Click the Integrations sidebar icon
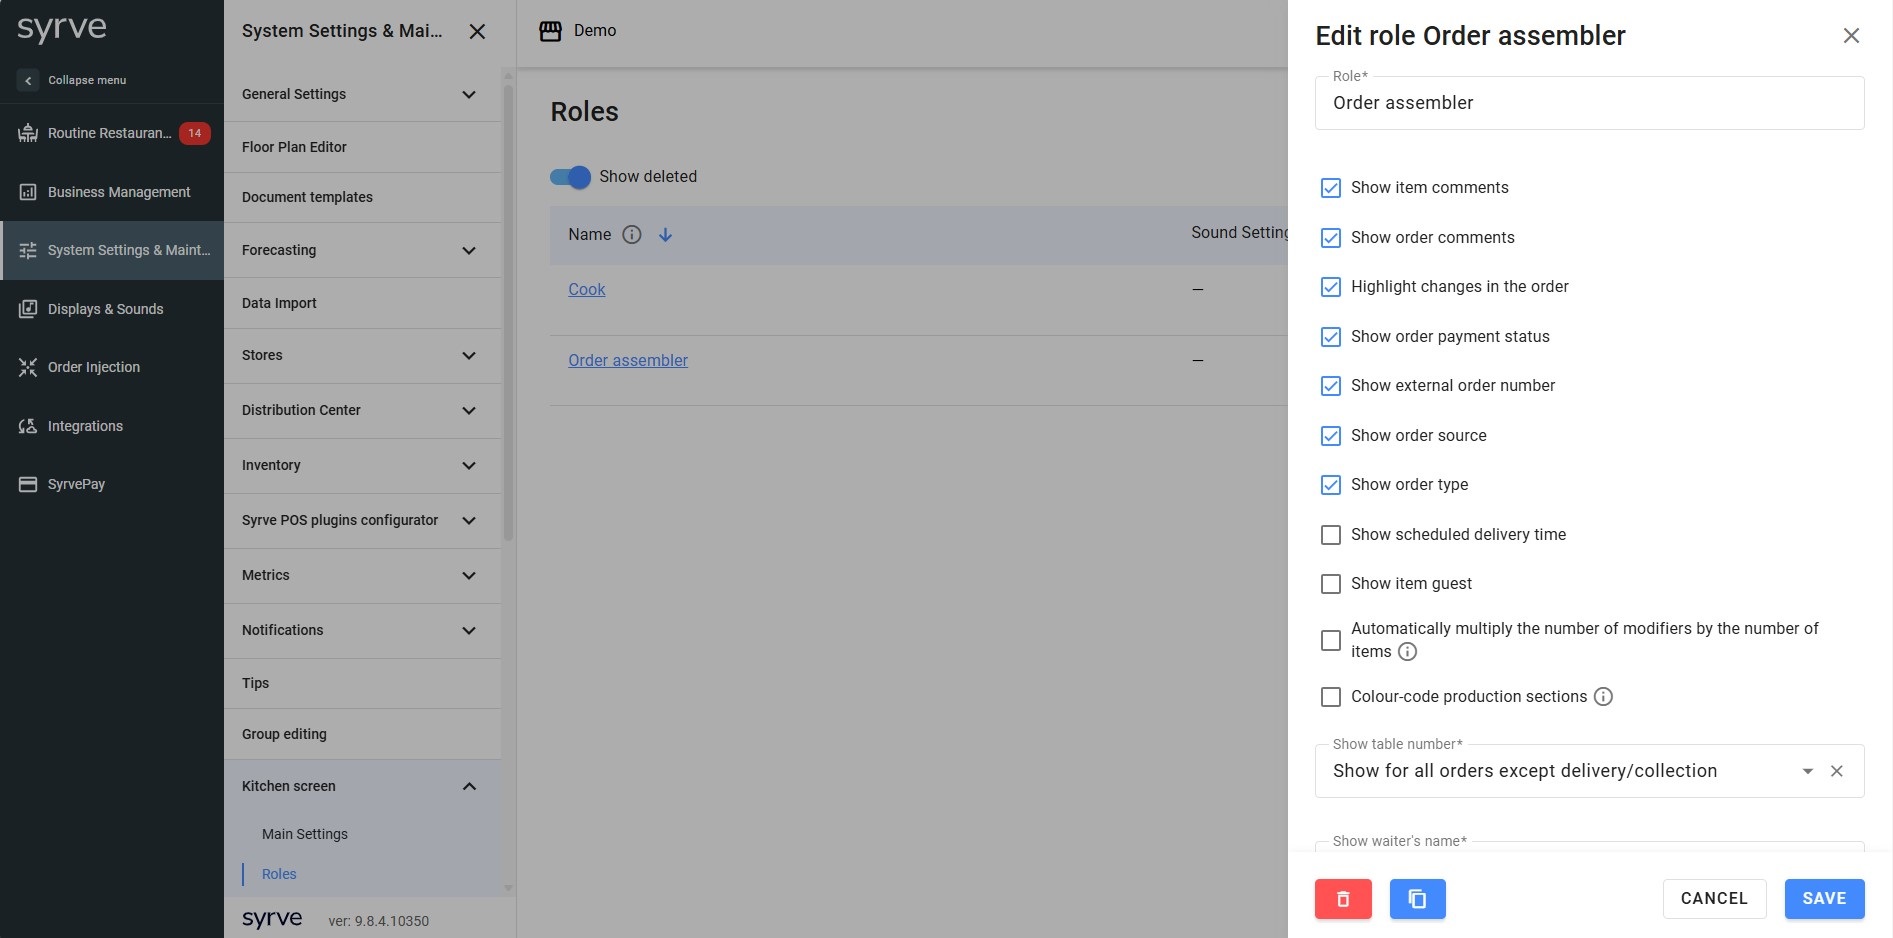The width and height of the screenshot is (1893, 938). (x=28, y=426)
